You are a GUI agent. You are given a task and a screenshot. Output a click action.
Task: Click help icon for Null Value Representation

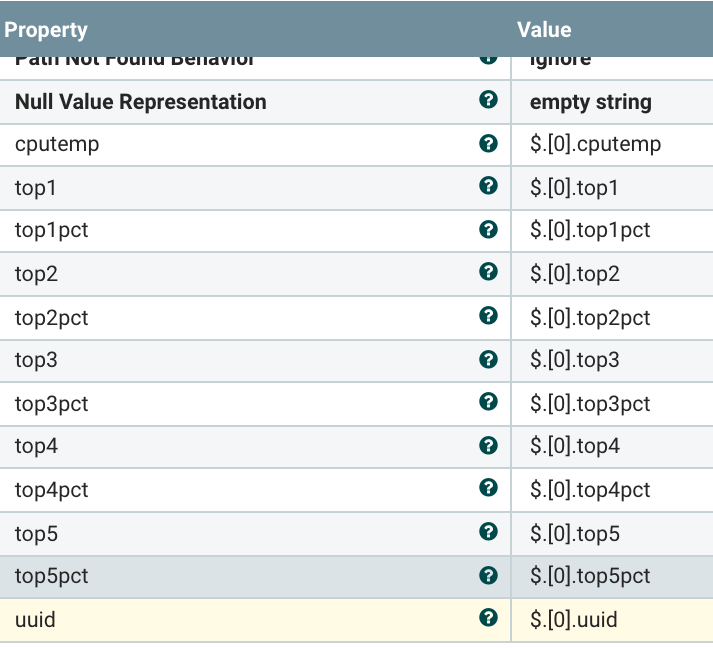tap(488, 100)
